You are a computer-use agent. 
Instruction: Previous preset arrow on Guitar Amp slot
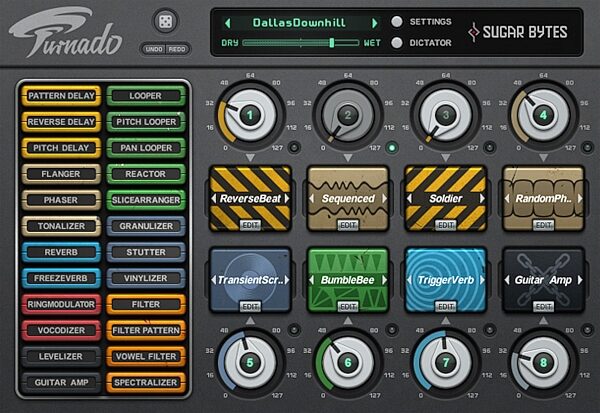(507, 280)
